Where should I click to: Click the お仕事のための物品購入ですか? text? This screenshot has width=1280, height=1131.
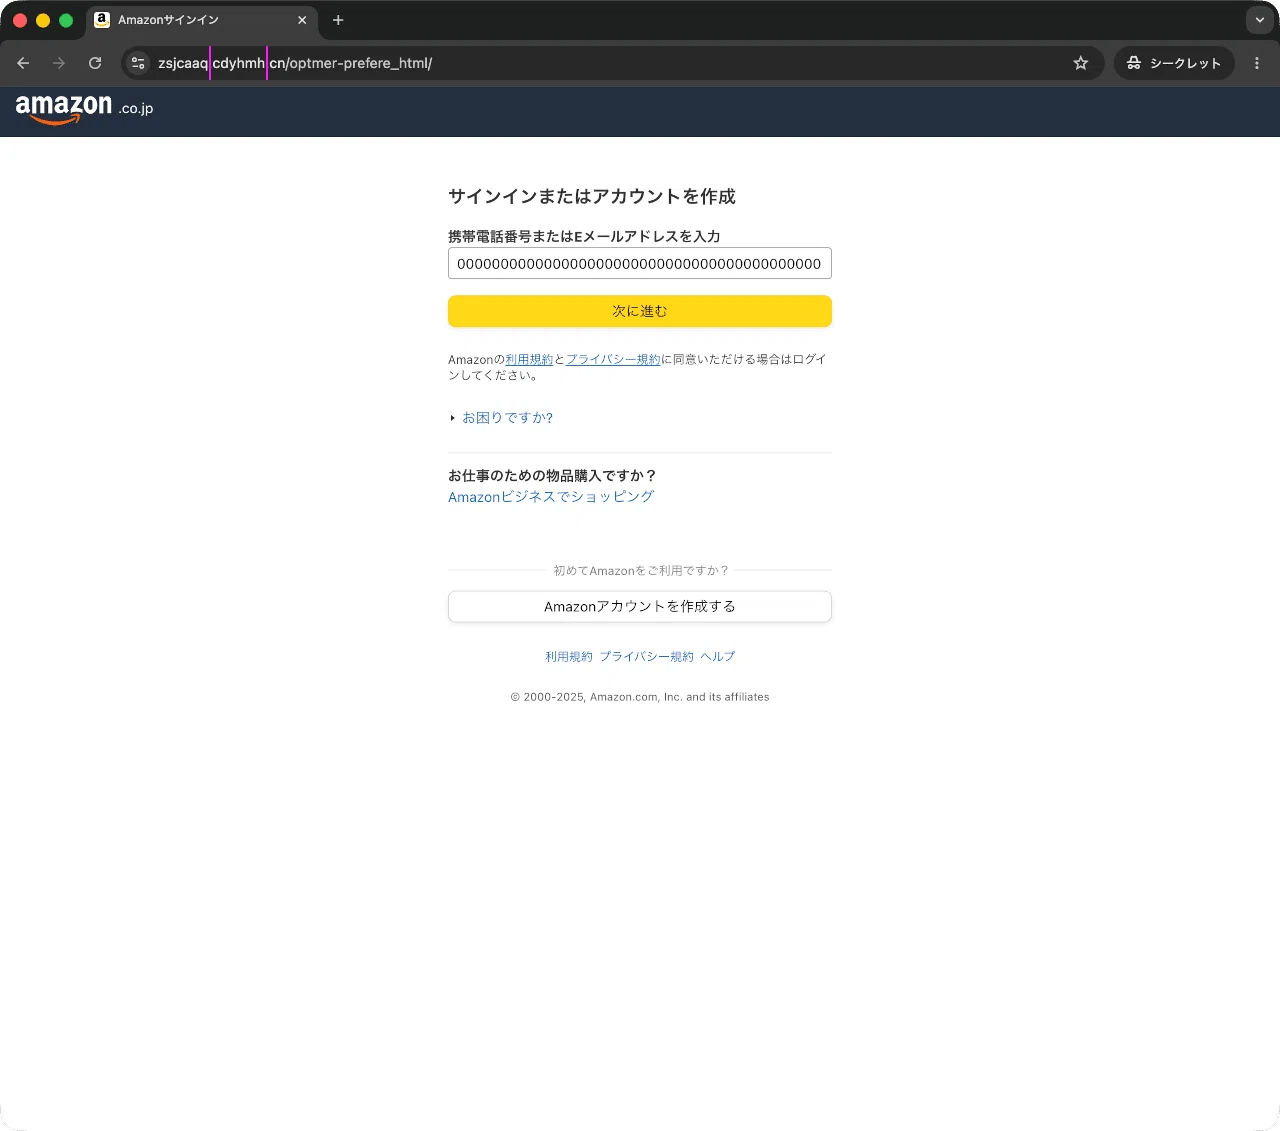[x=553, y=476]
